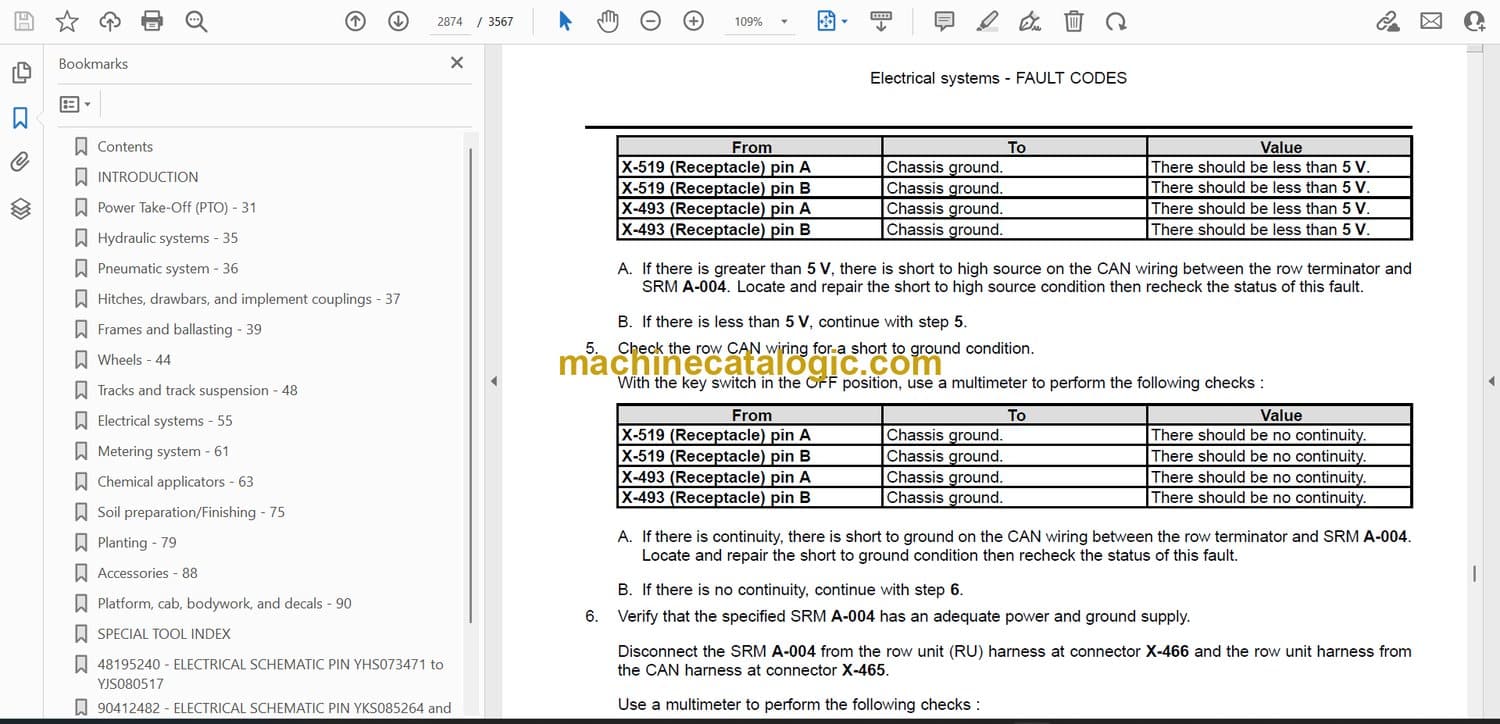
Task: Click the document vertical scrollbar thumb
Action: pyautogui.click(x=1475, y=574)
